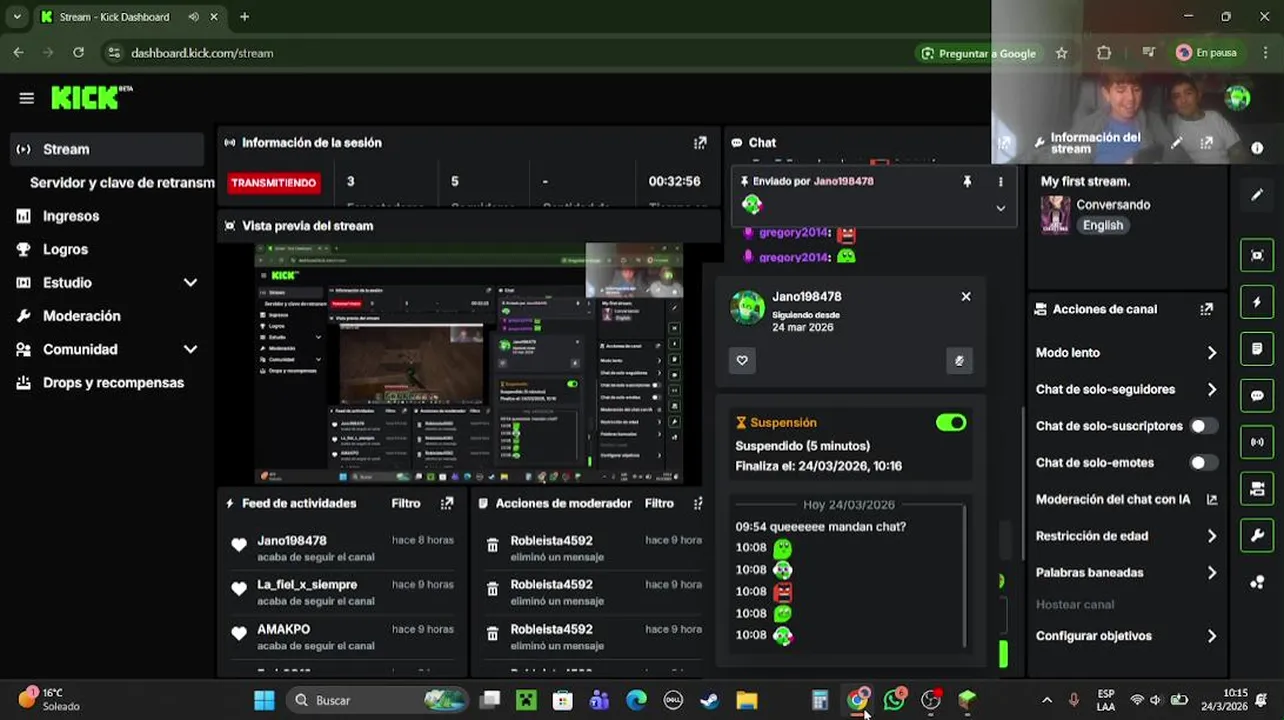Viewport: 1284px width, 720px height.
Task: Click the chat bubble icon in right sidebar
Action: pos(1257,396)
